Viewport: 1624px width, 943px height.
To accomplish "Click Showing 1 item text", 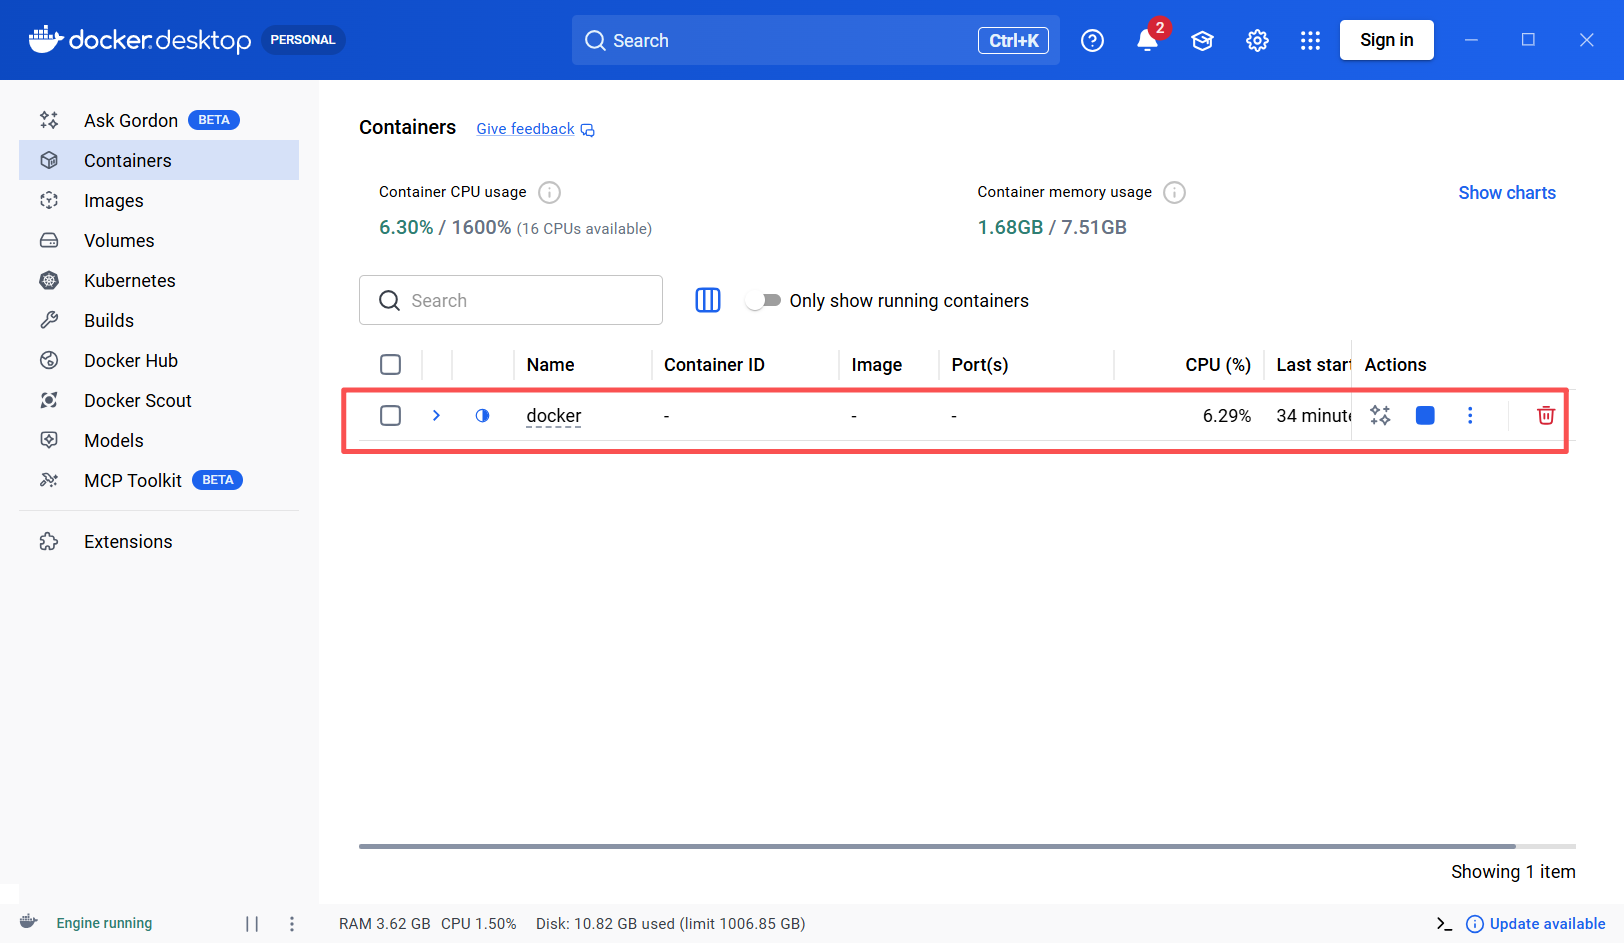I will (1513, 872).
